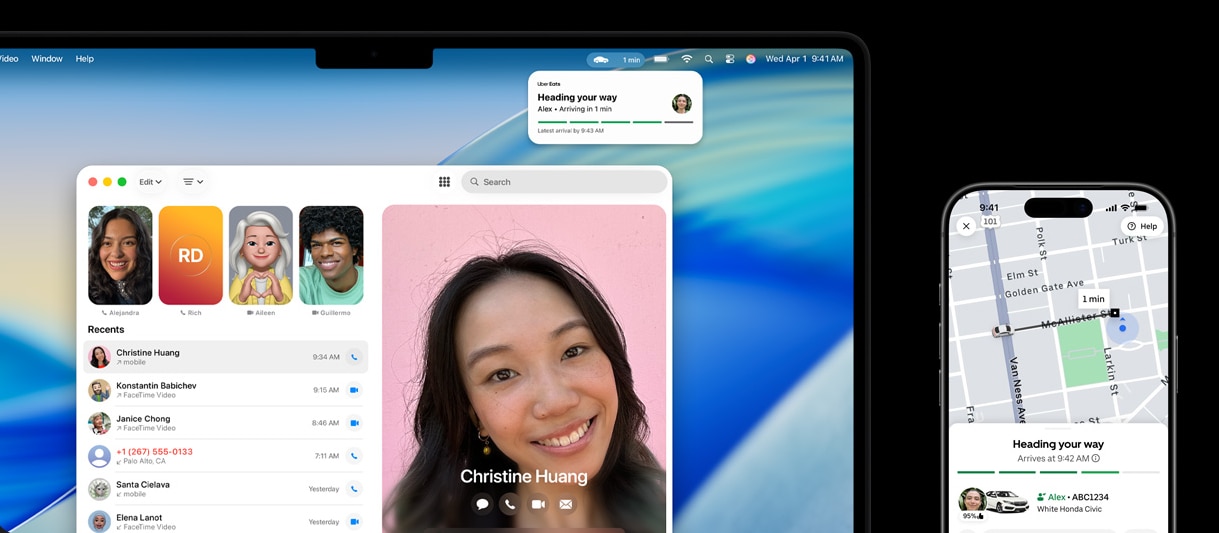Call Christine Huang from contact card
This screenshot has height=533, width=1219.
(510, 505)
